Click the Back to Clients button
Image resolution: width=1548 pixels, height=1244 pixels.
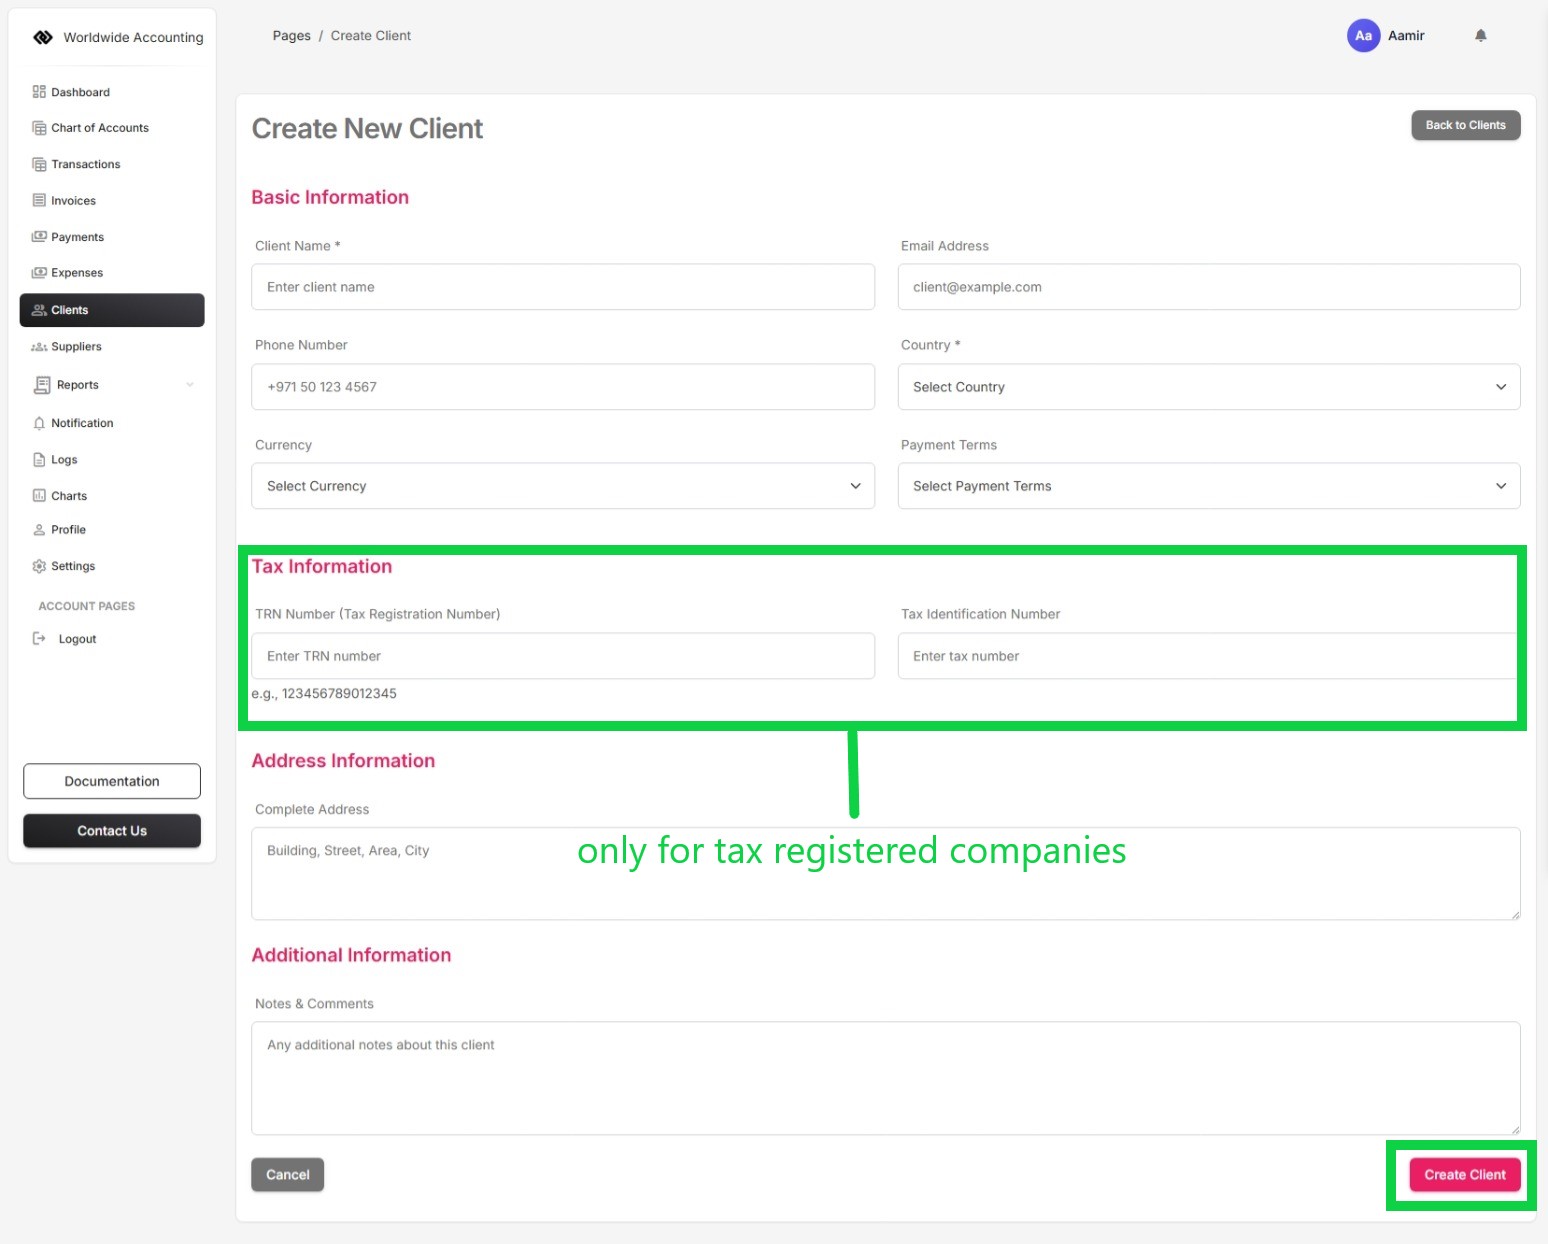coord(1465,125)
